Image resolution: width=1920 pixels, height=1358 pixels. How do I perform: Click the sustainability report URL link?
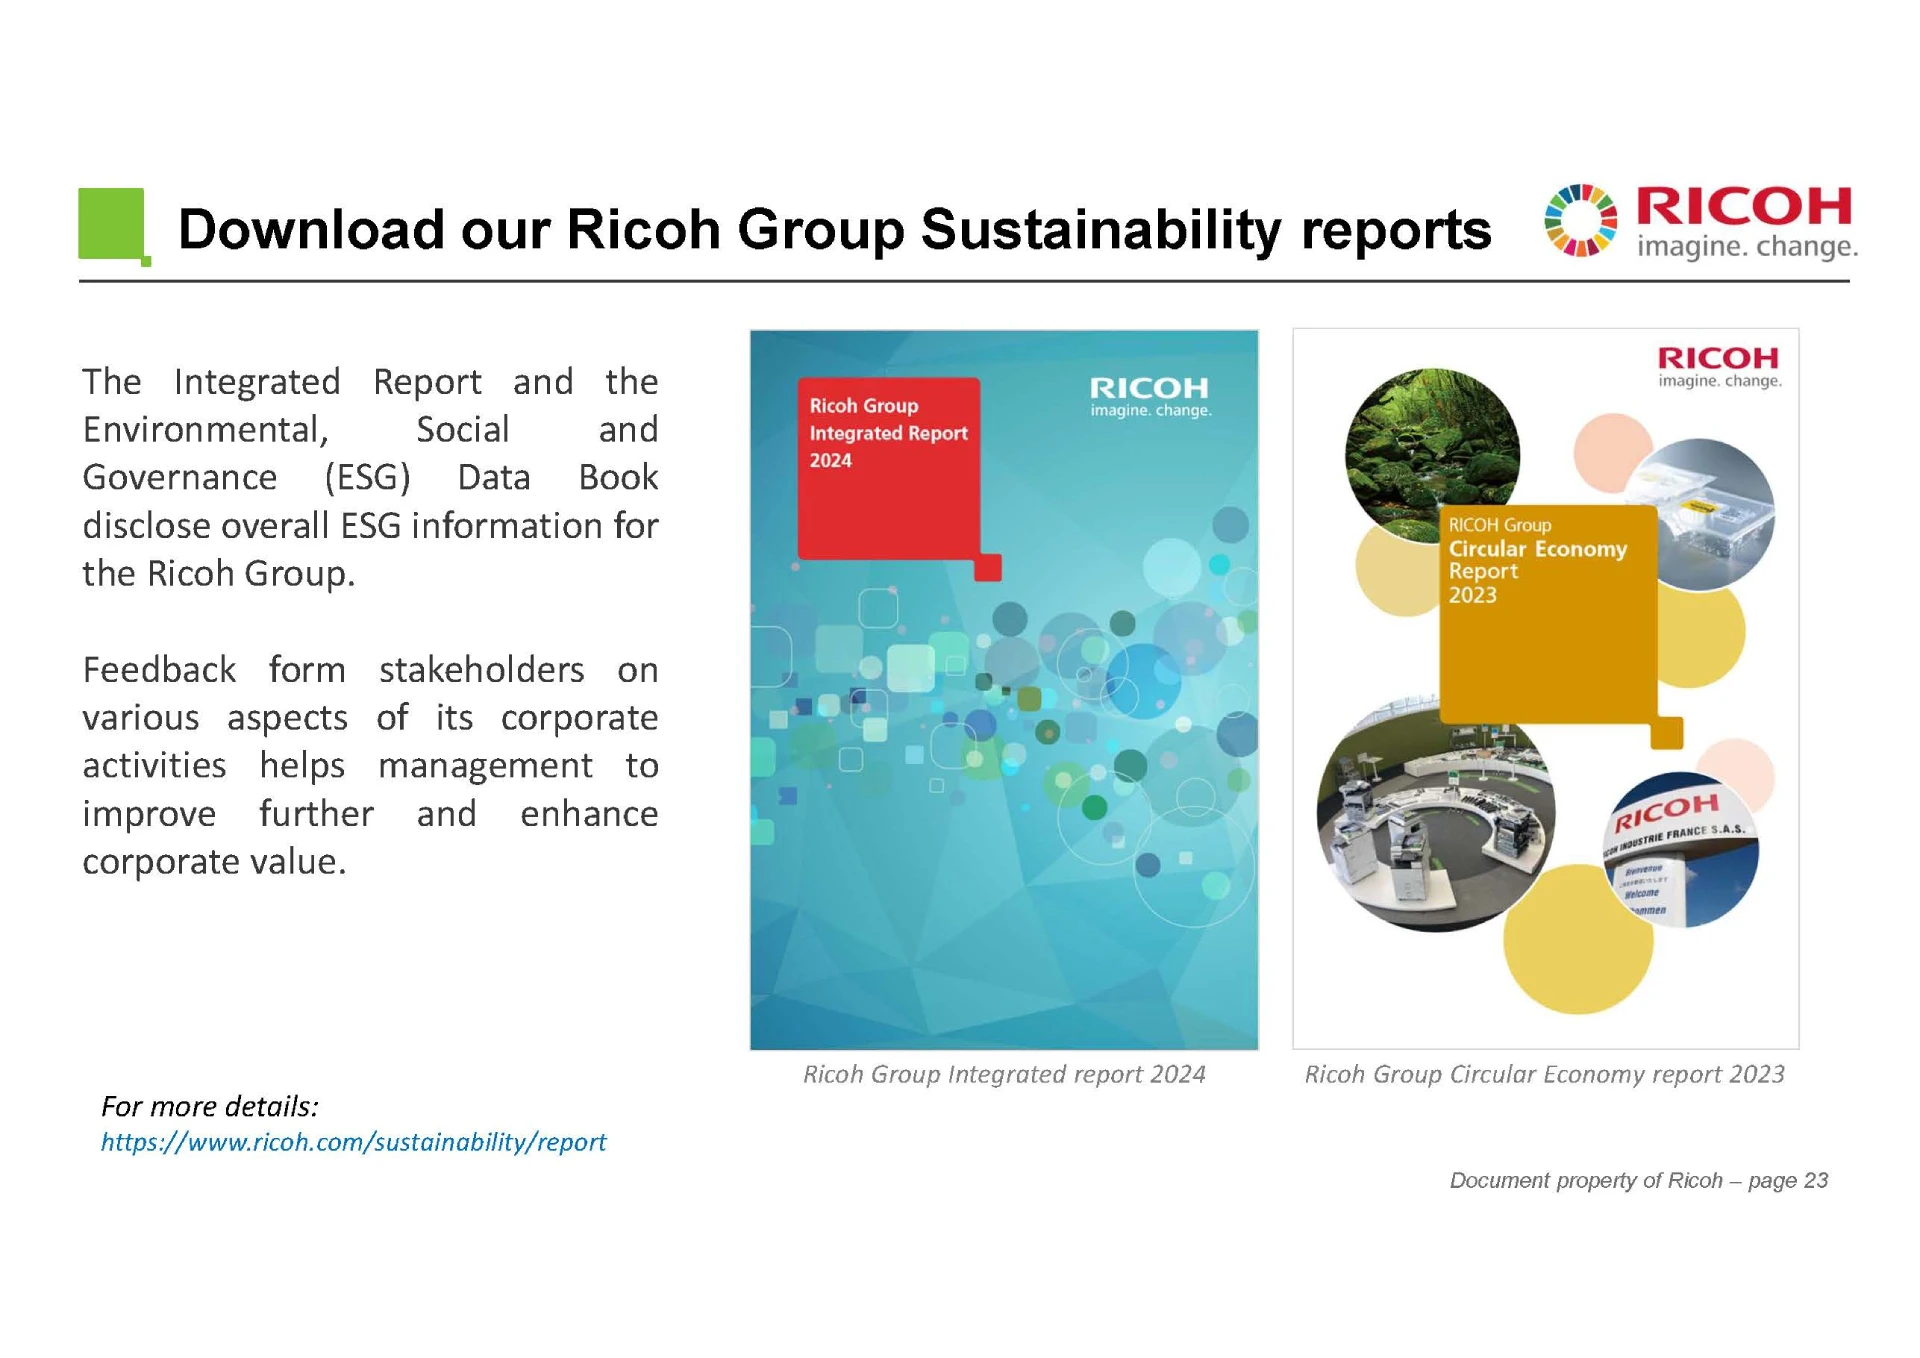pos(353,1142)
